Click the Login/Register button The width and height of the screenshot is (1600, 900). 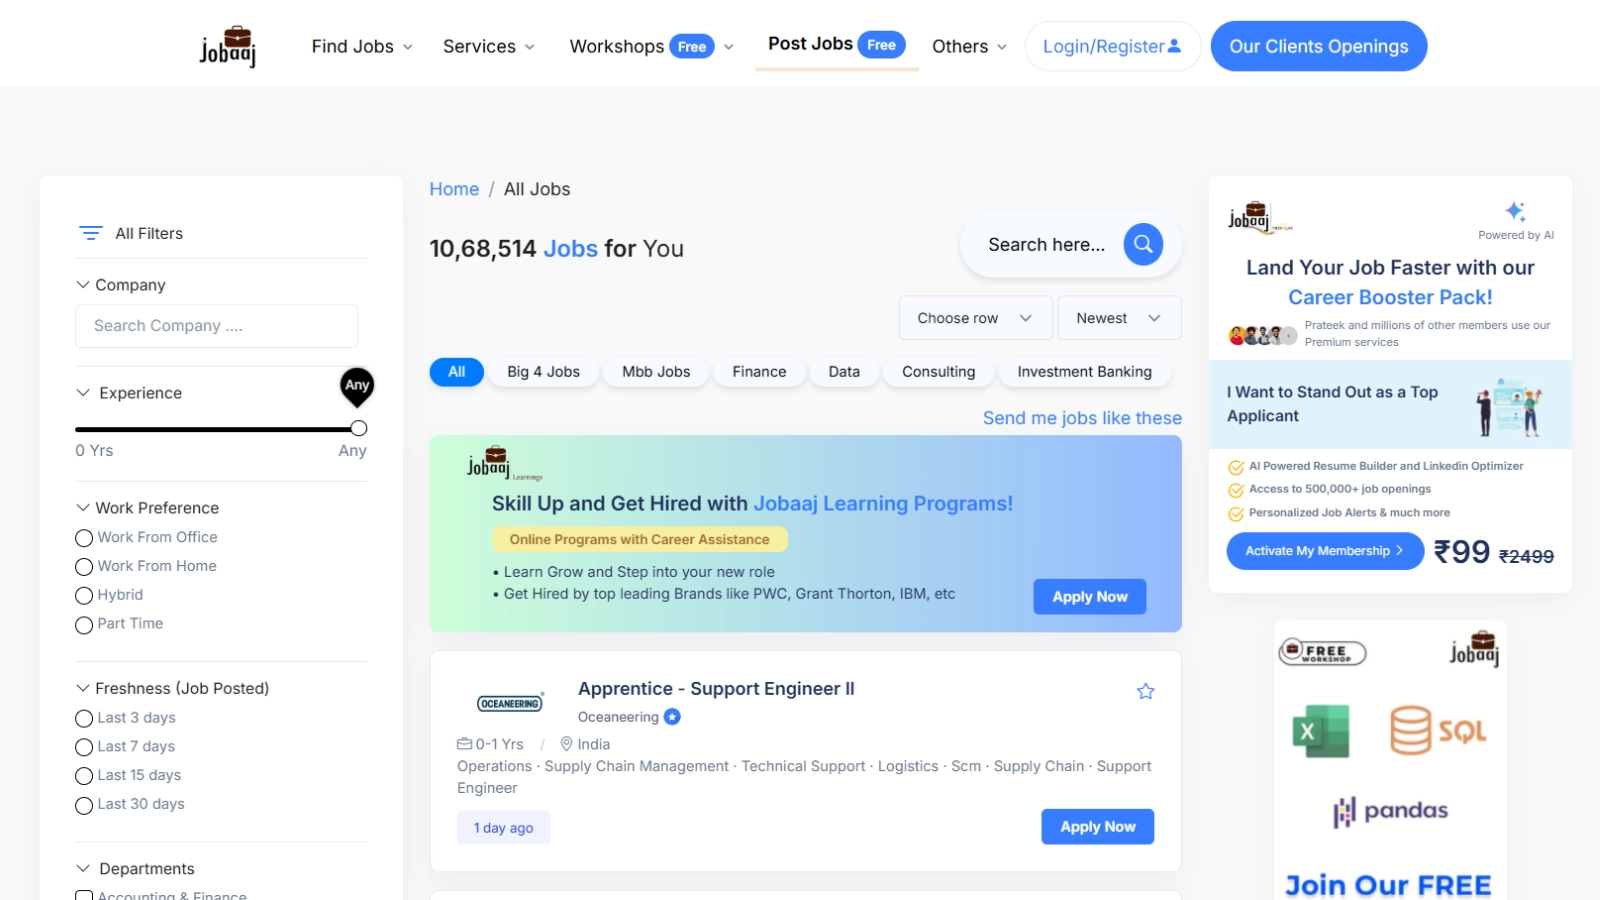(1112, 46)
